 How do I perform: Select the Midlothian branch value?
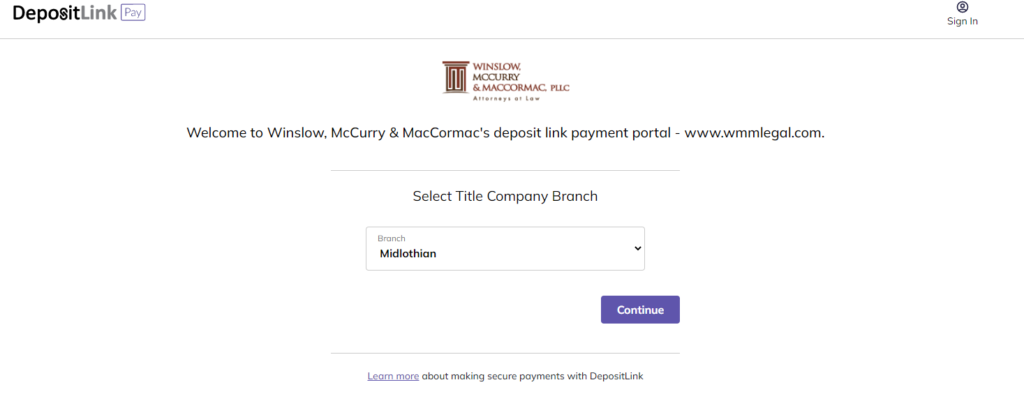point(408,254)
